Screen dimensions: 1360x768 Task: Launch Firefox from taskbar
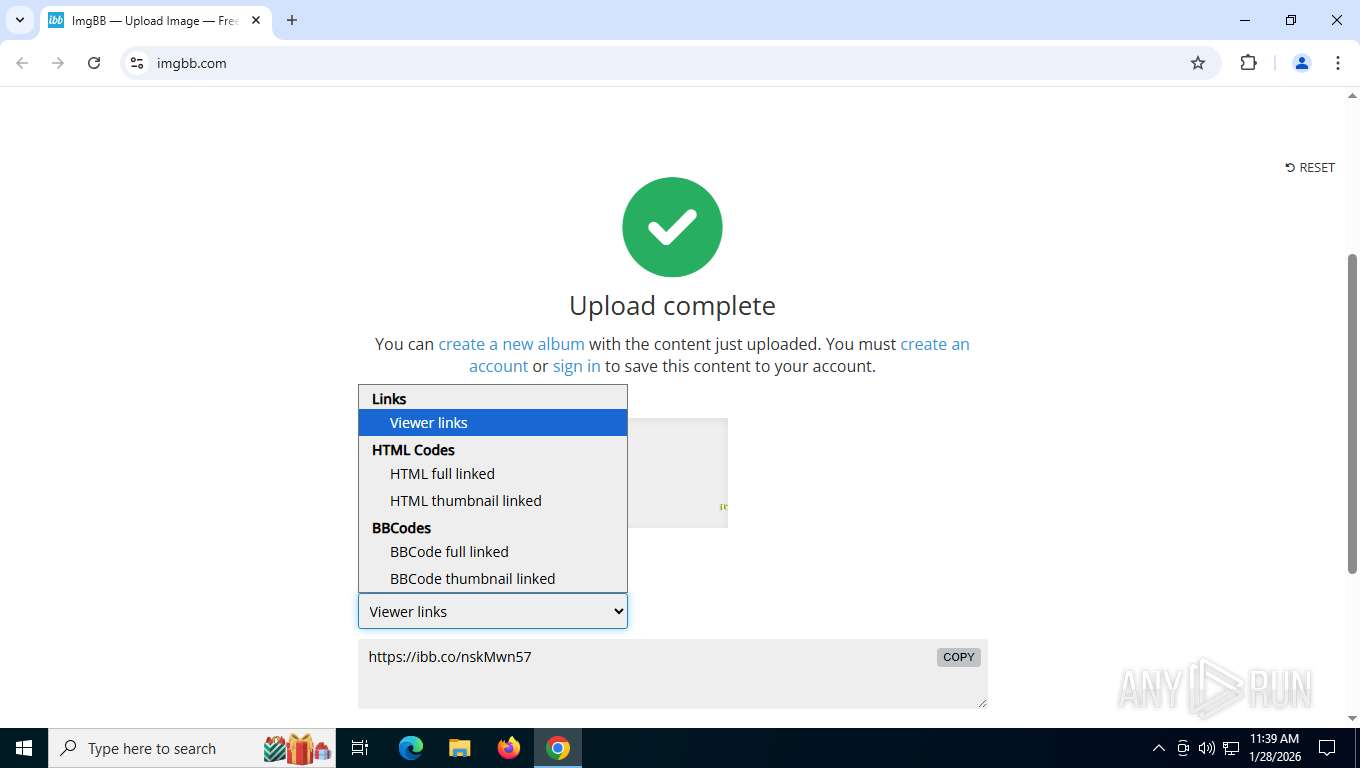coord(509,748)
